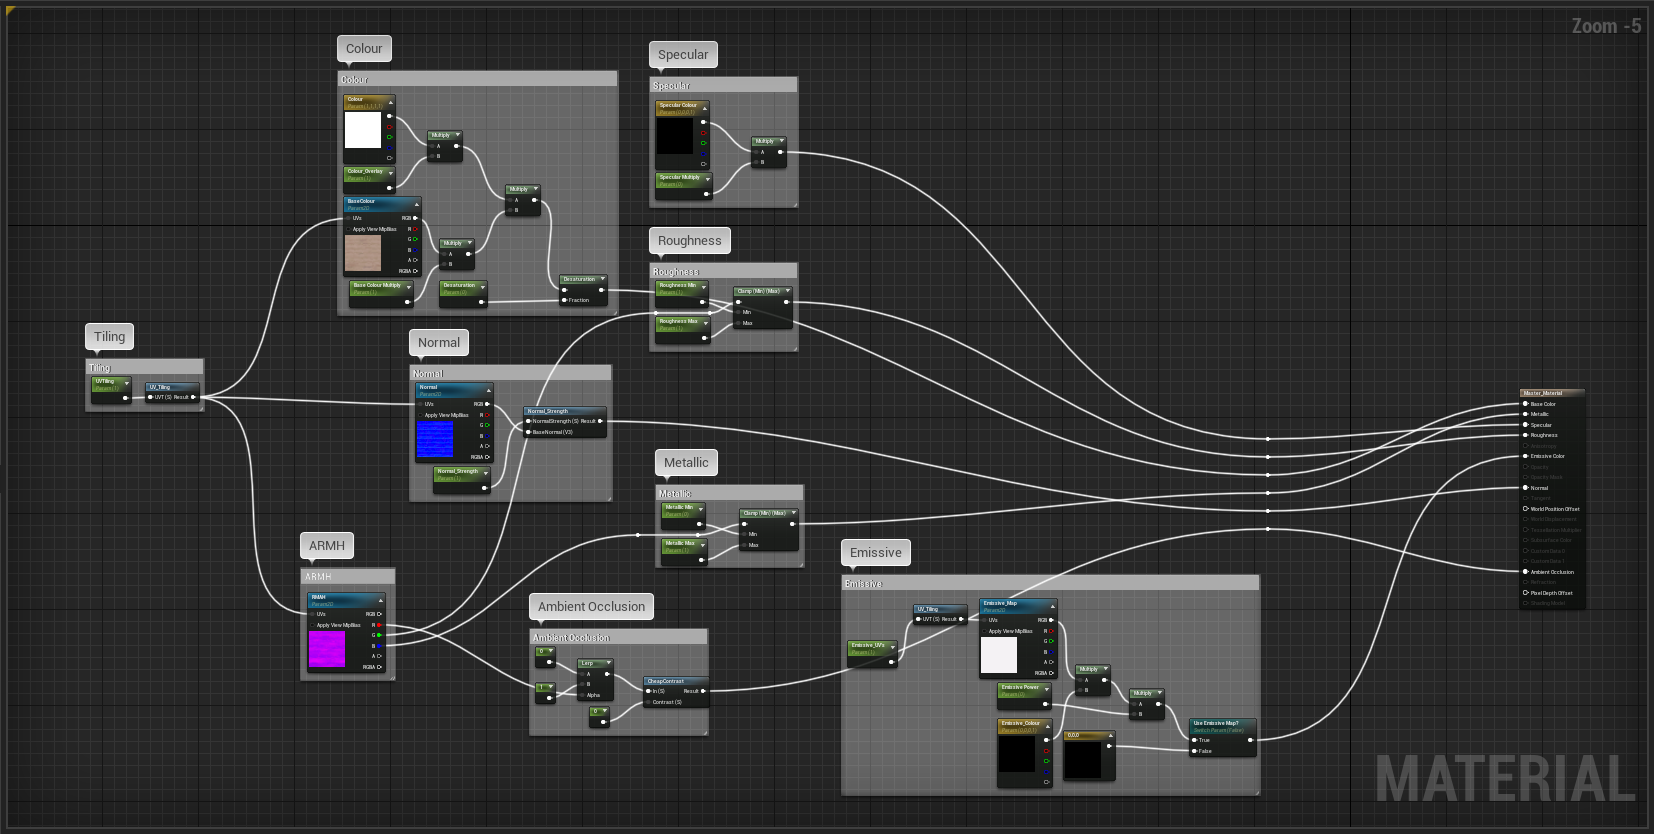Image resolution: width=1654 pixels, height=834 pixels.
Task: Click the False pin on Use Emissive Map switch
Action: tap(1194, 751)
